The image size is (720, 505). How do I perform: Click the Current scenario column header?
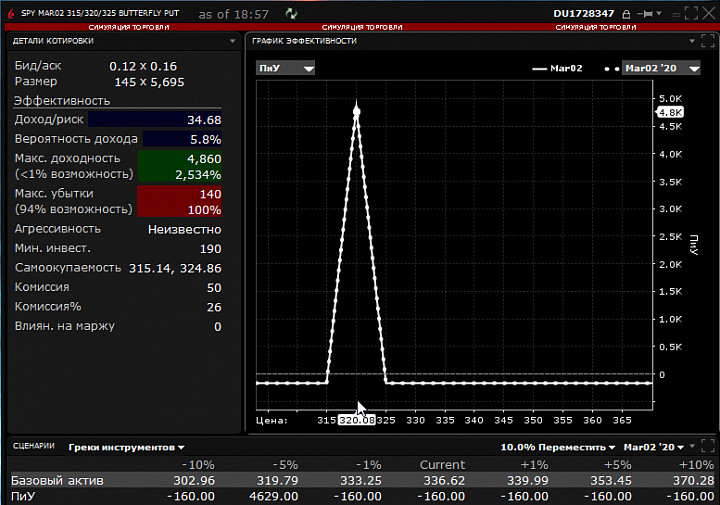click(442, 465)
